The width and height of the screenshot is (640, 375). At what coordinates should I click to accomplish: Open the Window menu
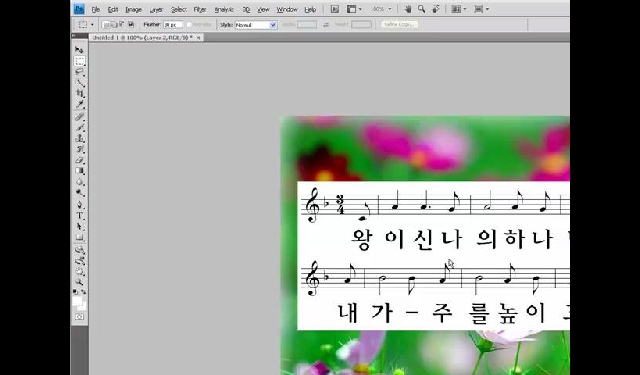[287, 9]
